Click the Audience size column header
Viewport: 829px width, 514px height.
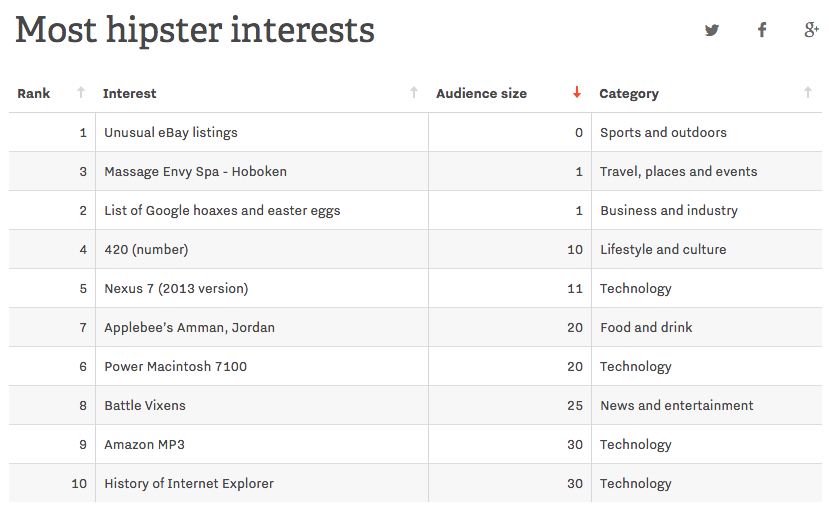pyautogui.click(x=481, y=94)
